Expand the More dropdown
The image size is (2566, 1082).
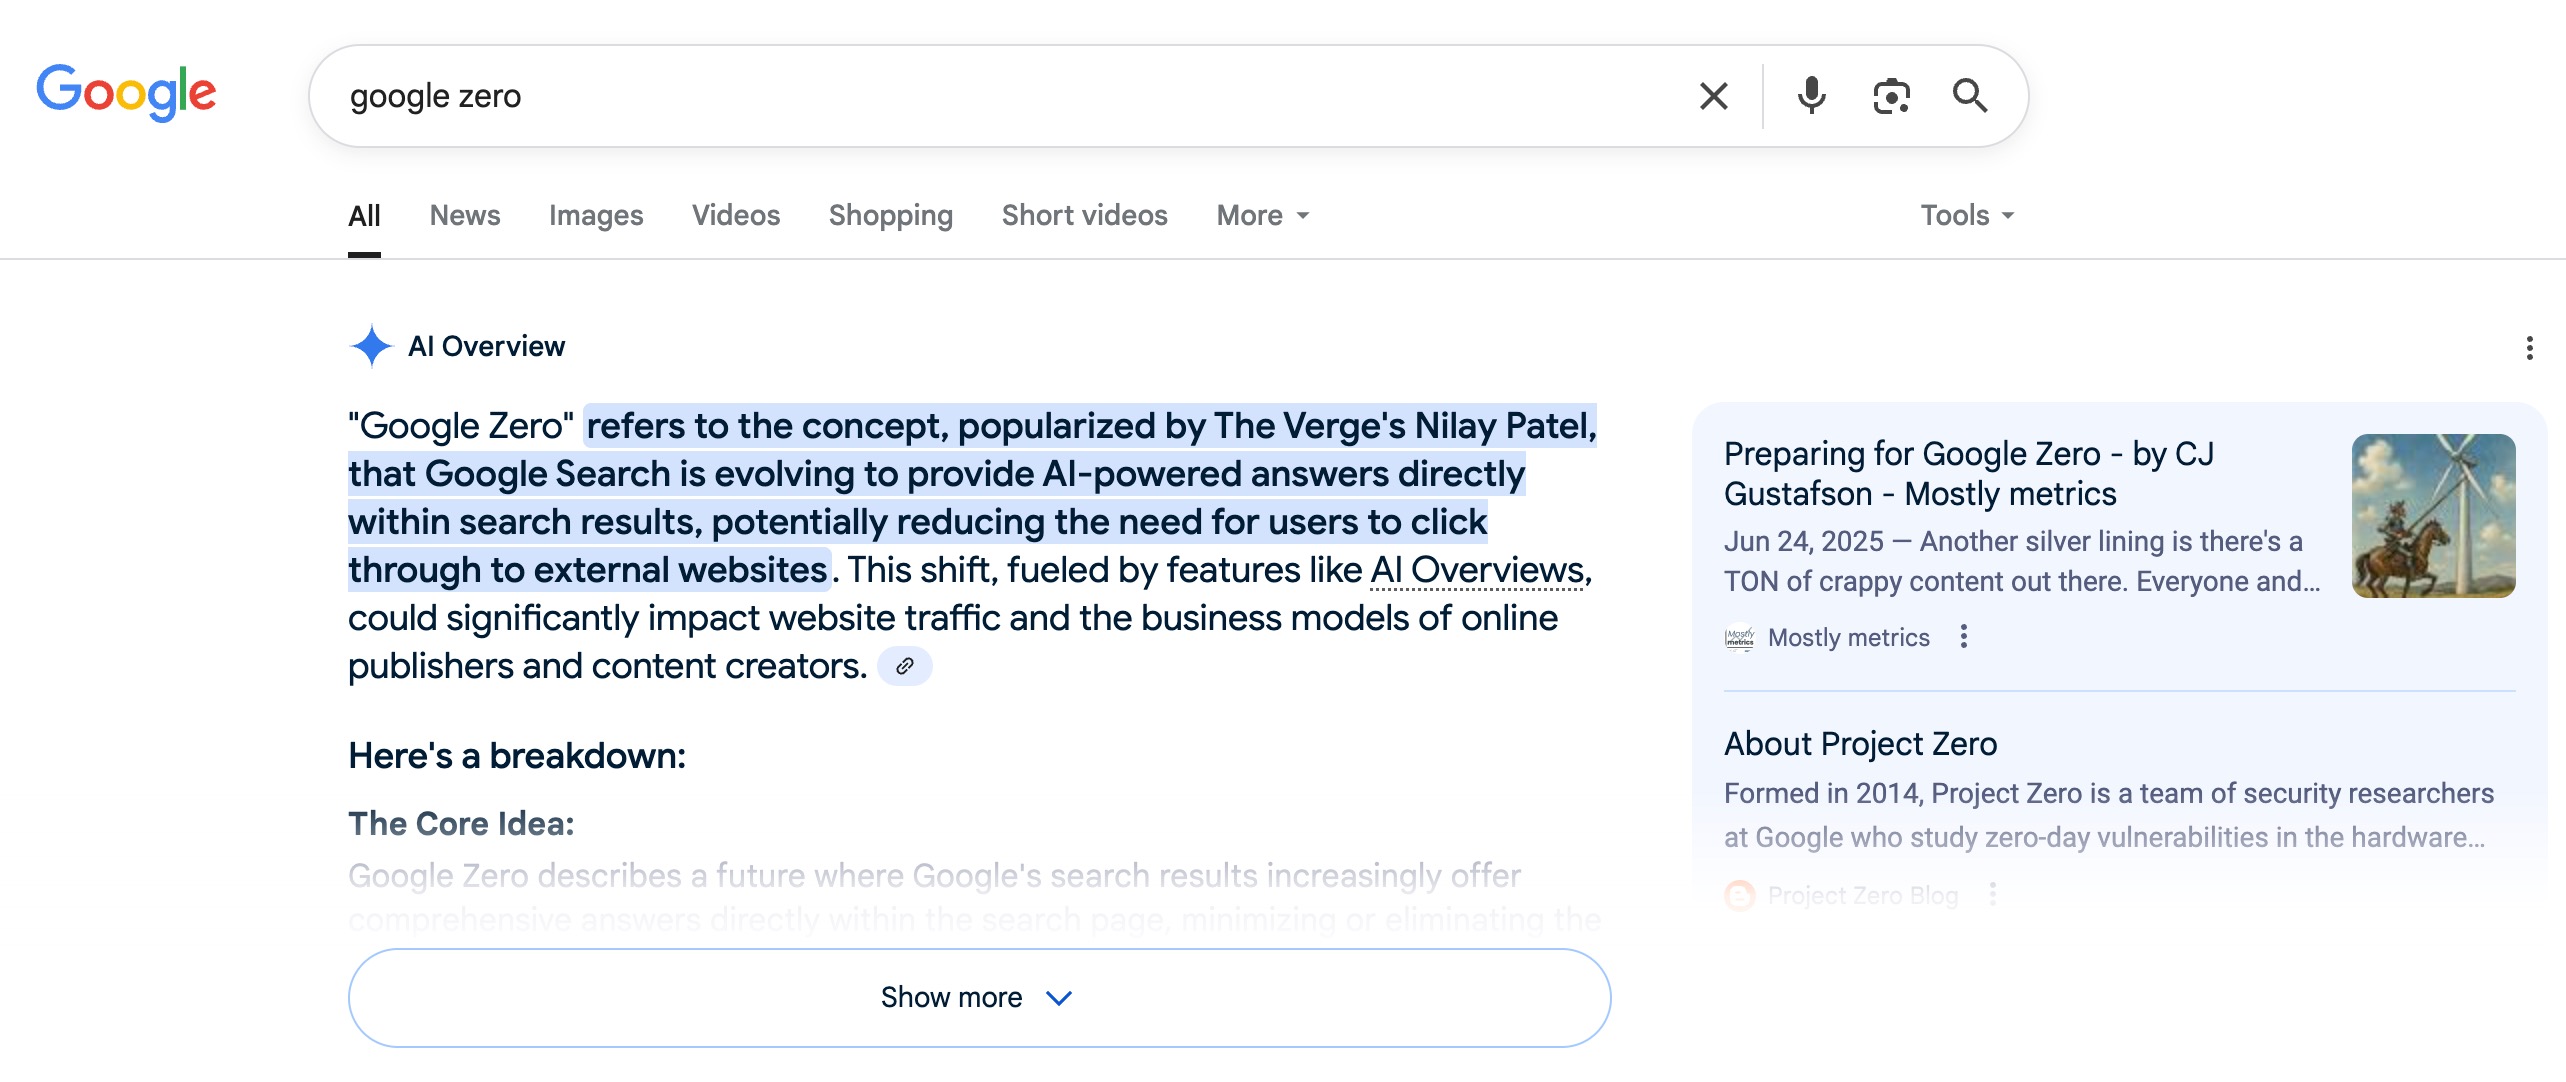click(x=1263, y=216)
